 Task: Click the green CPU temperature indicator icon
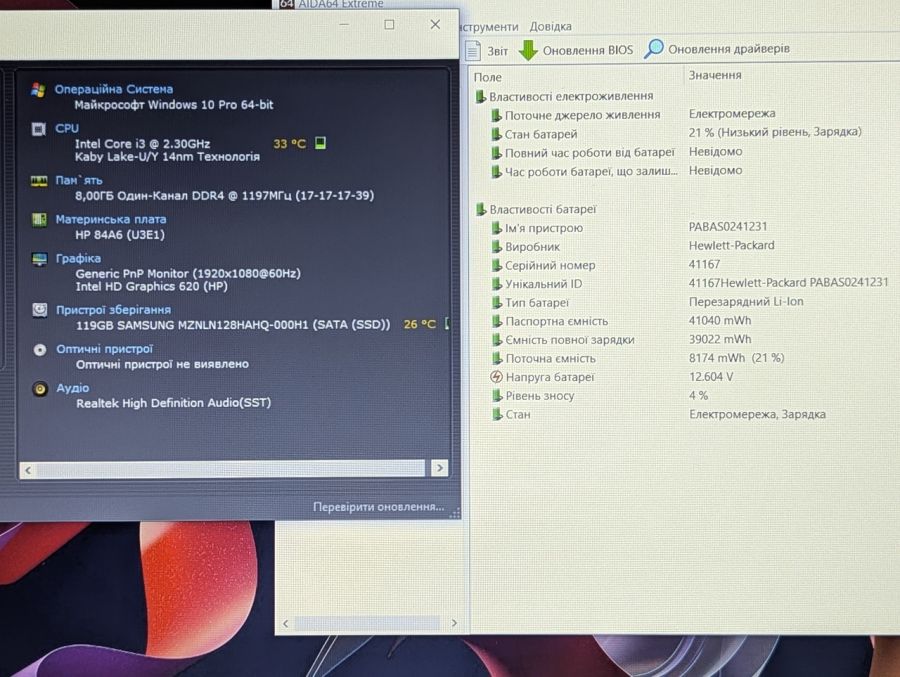tap(320, 143)
